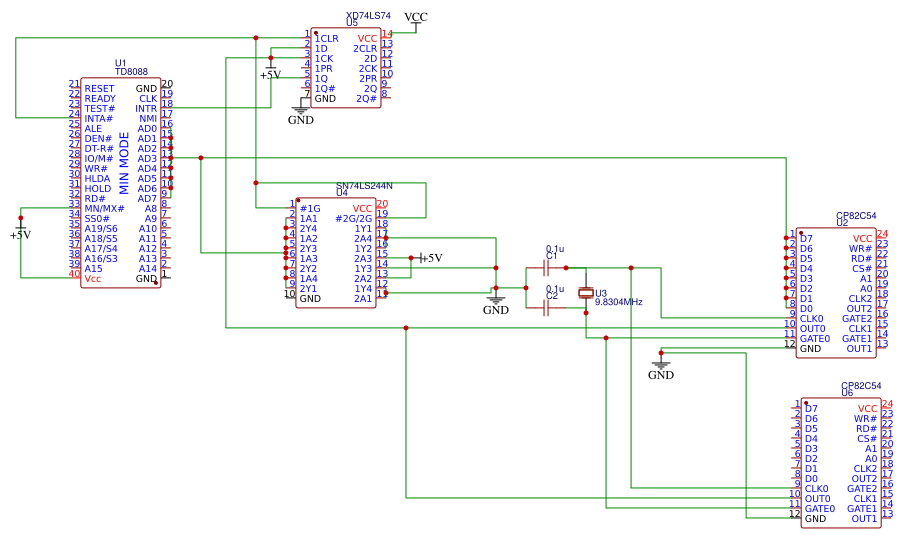Click the XD74LS74 part name label
Image resolution: width=904 pixels, height=538 pixels.
(368, 16)
